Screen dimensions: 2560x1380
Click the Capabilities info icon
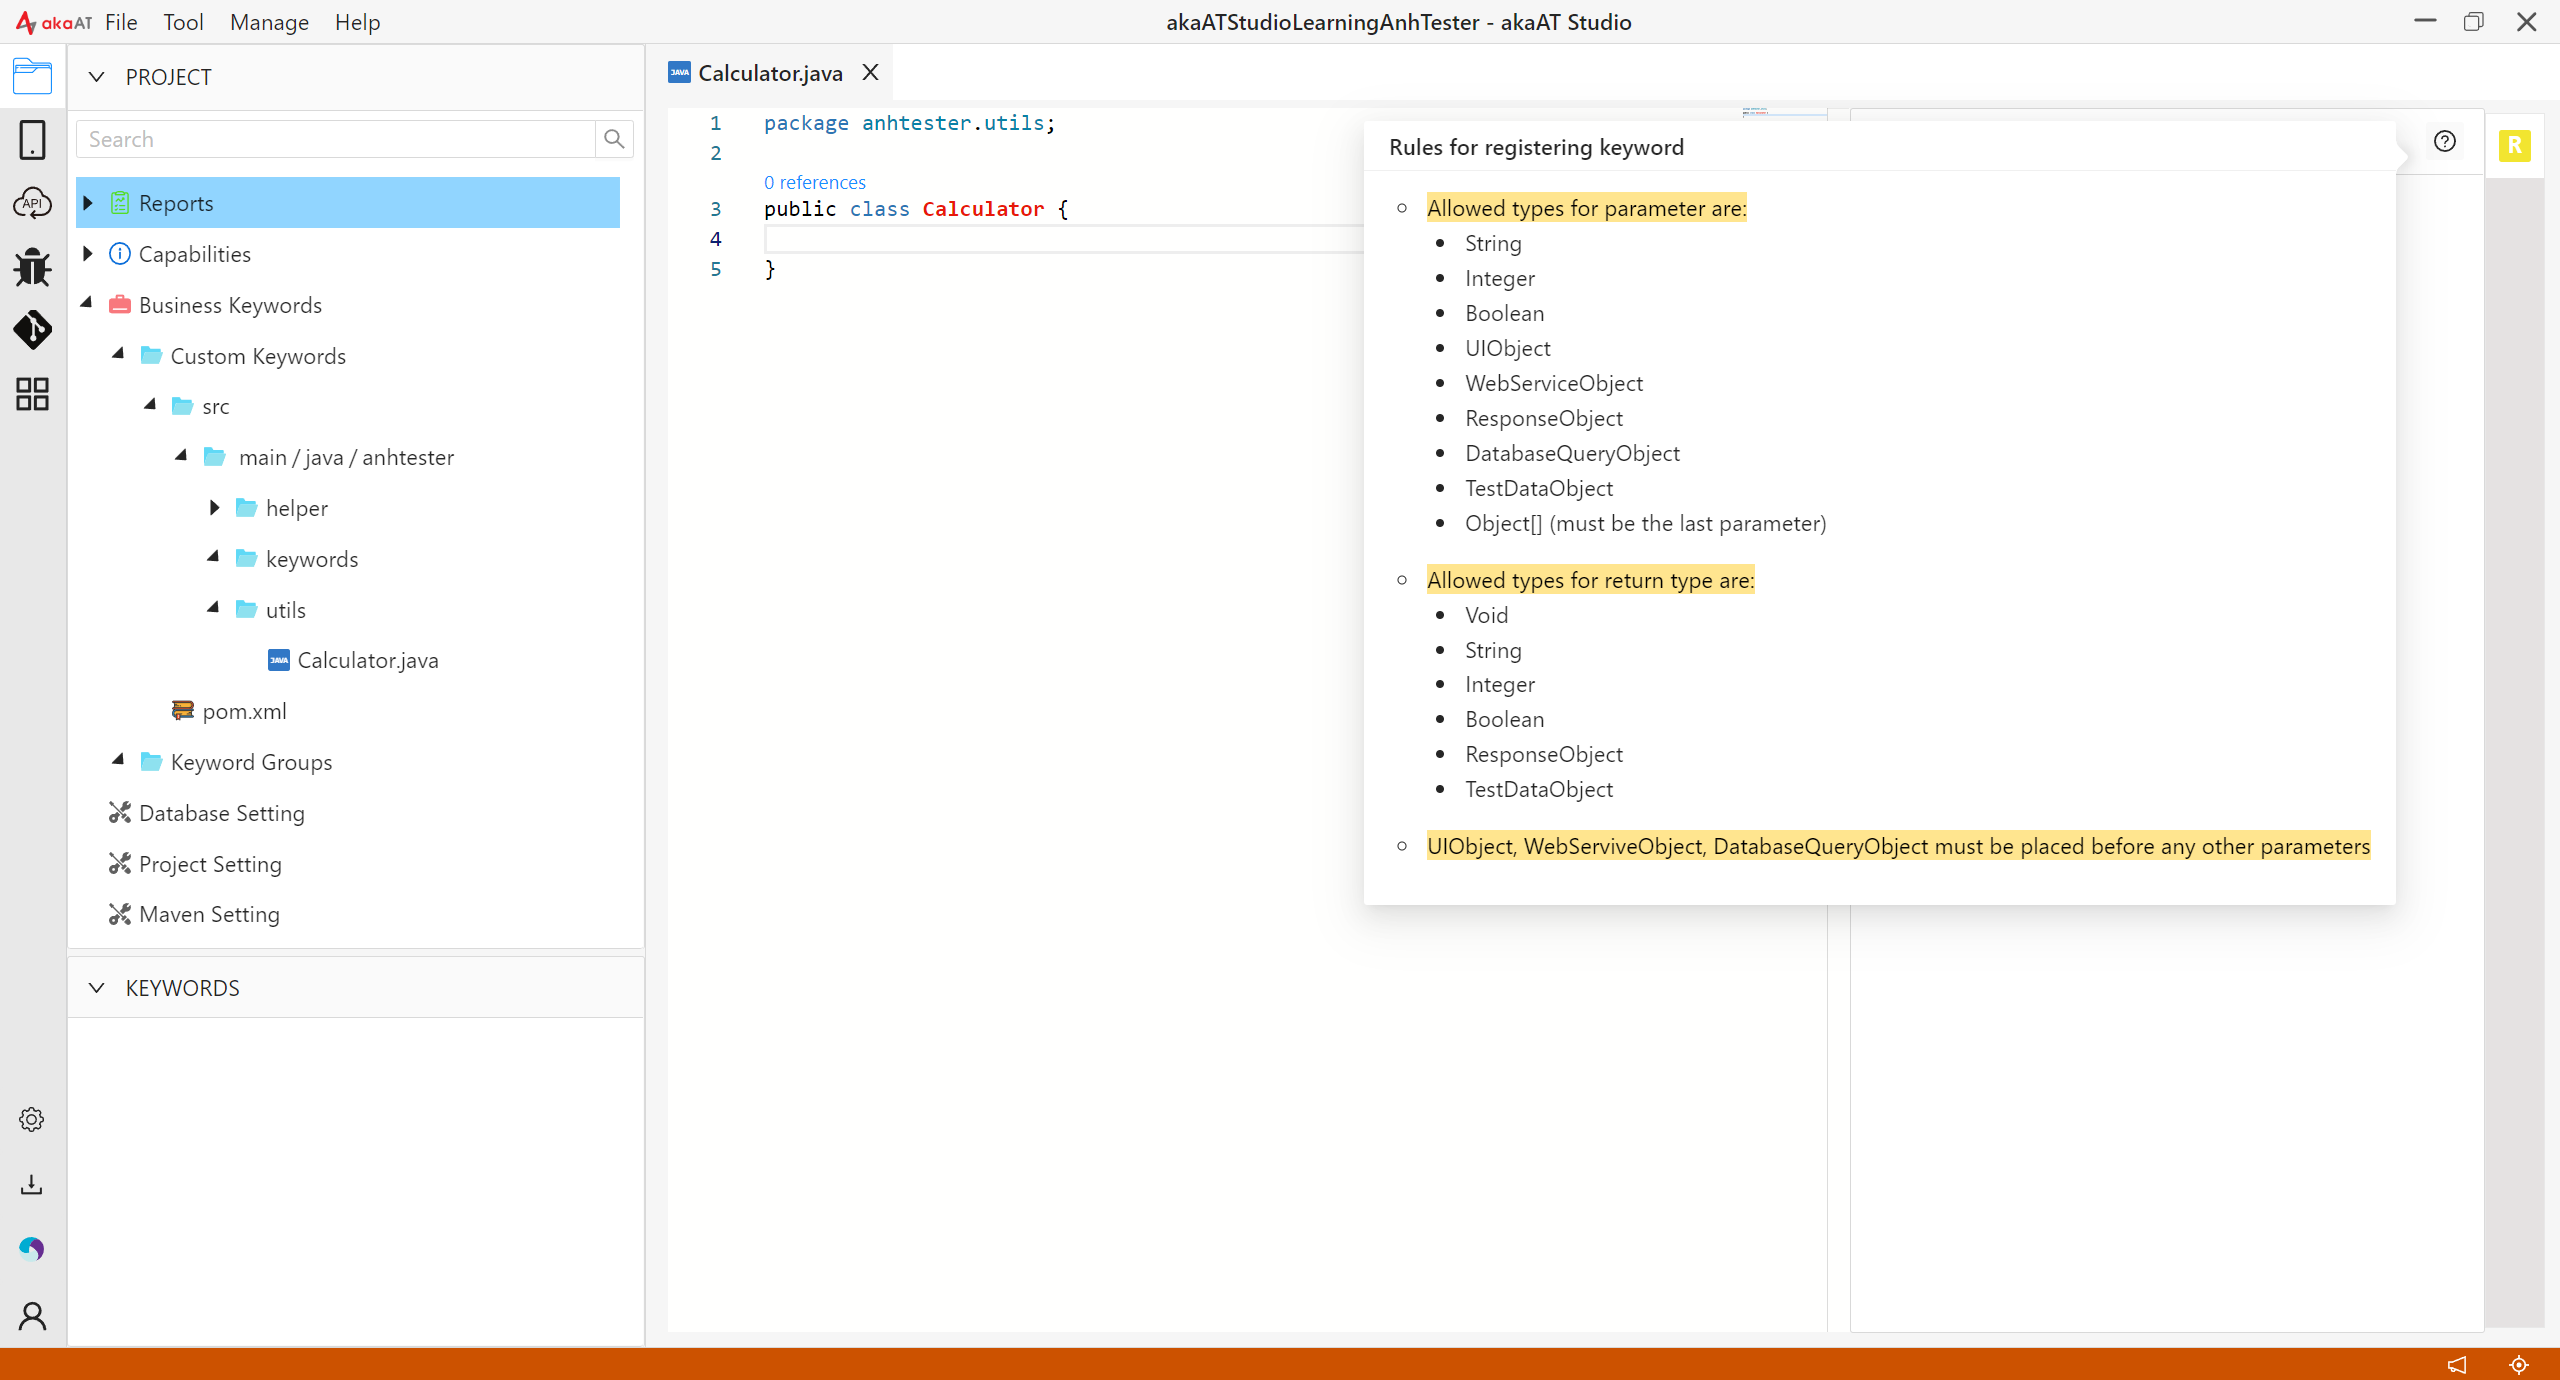[x=120, y=254]
